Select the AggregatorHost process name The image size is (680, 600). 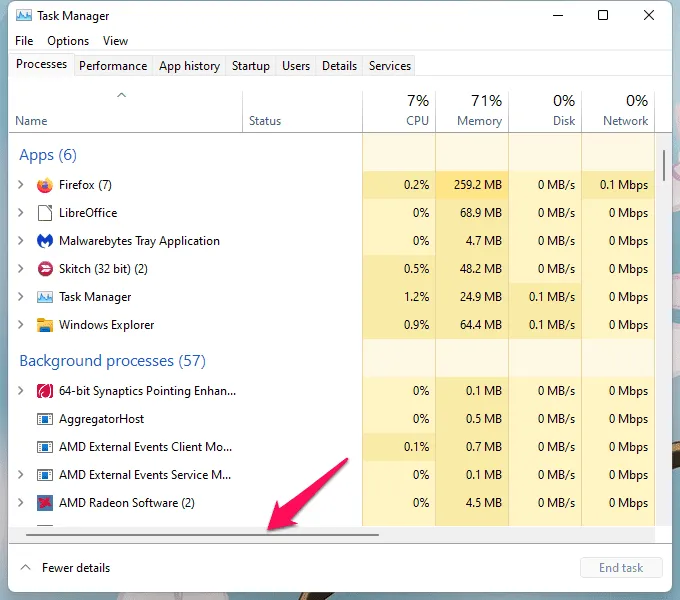[x=101, y=419]
